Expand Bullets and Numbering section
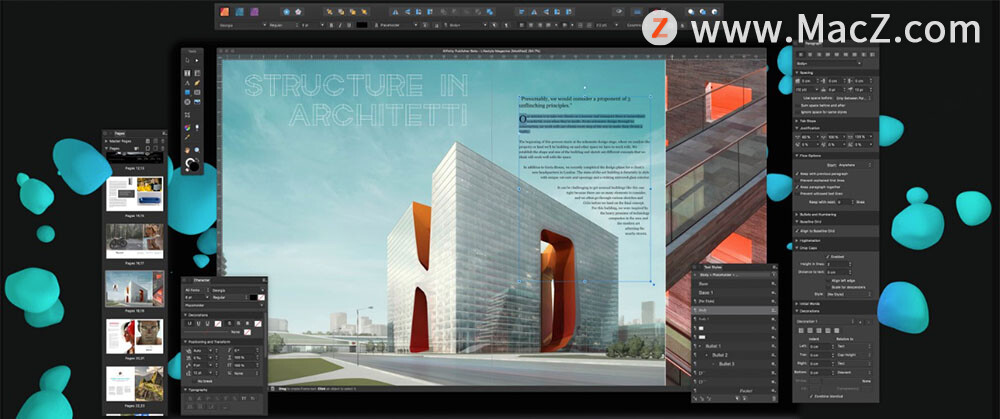The height and width of the screenshot is (419, 1000). coord(797,214)
